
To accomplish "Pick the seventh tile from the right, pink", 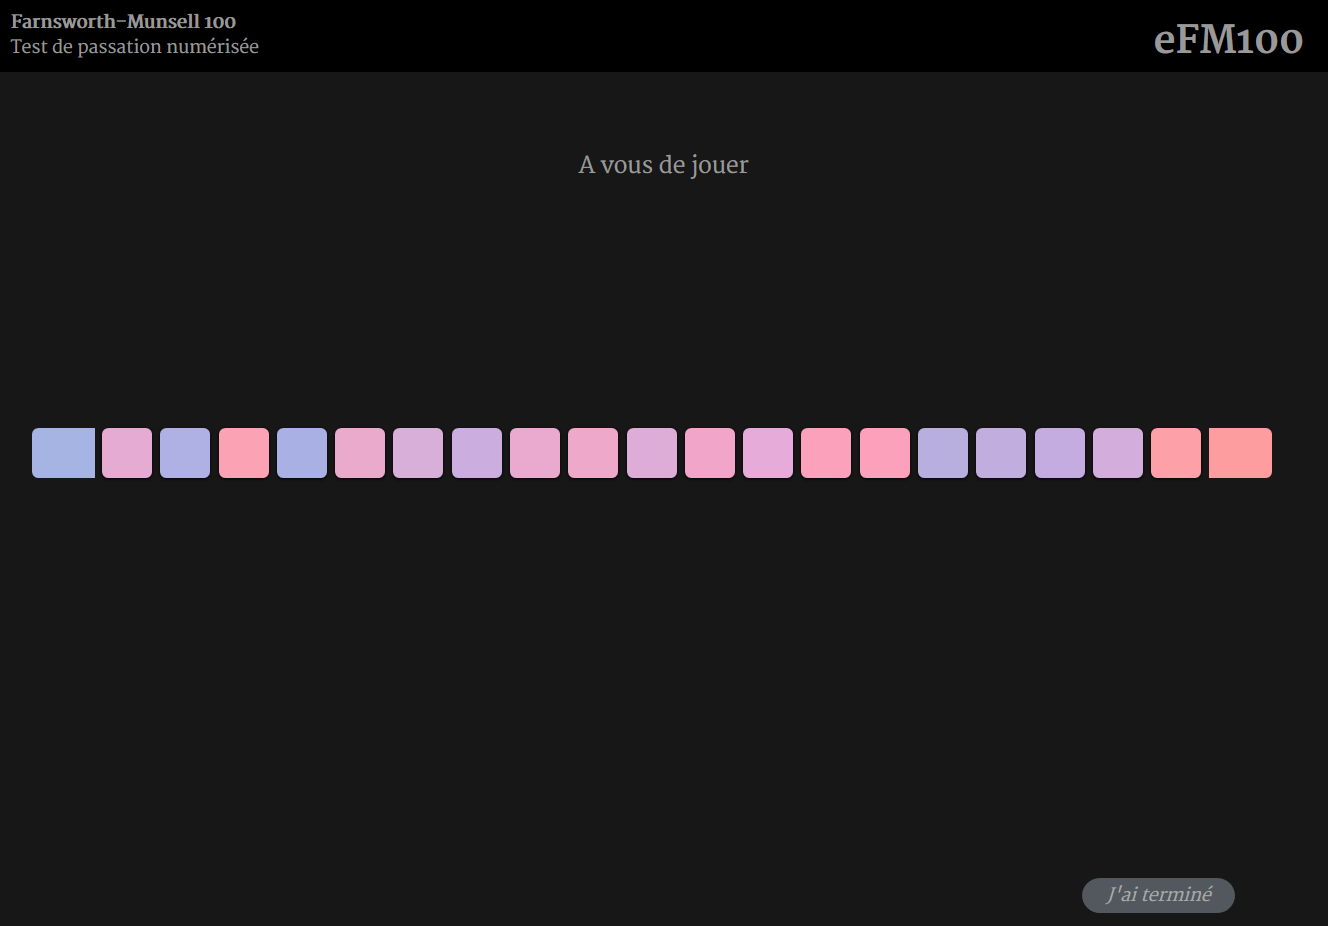I will tap(885, 453).
